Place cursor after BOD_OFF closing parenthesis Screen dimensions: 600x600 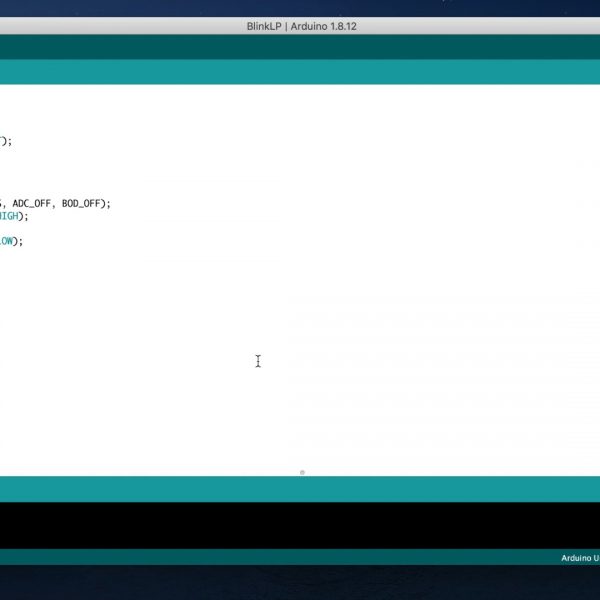coord(109,203)
